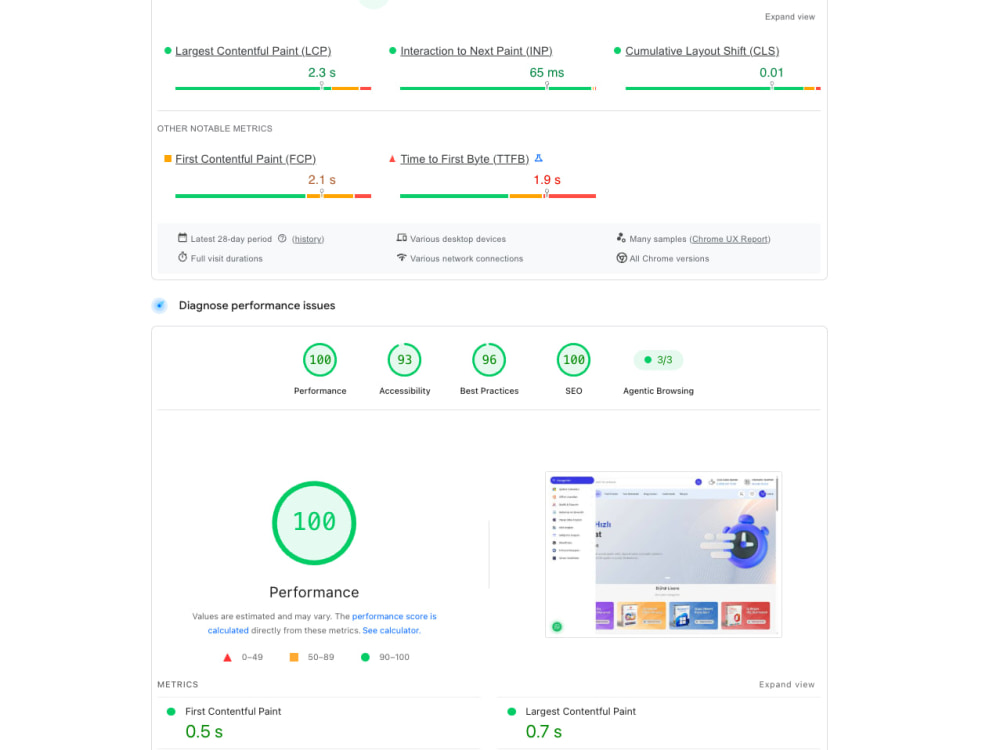The height and width of the screenshot is (750, 1000).
Task: Click the samples icon beside Many samples
Action: [621, 238]
